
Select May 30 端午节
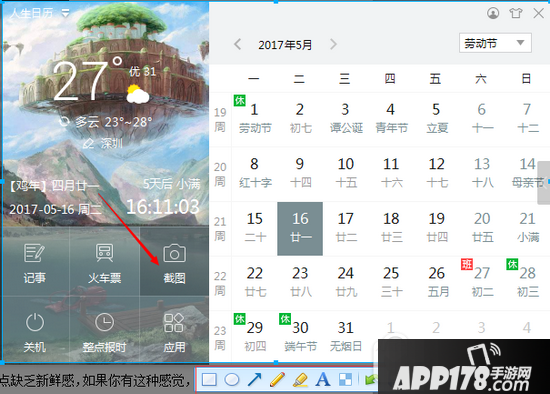point(300,337)
